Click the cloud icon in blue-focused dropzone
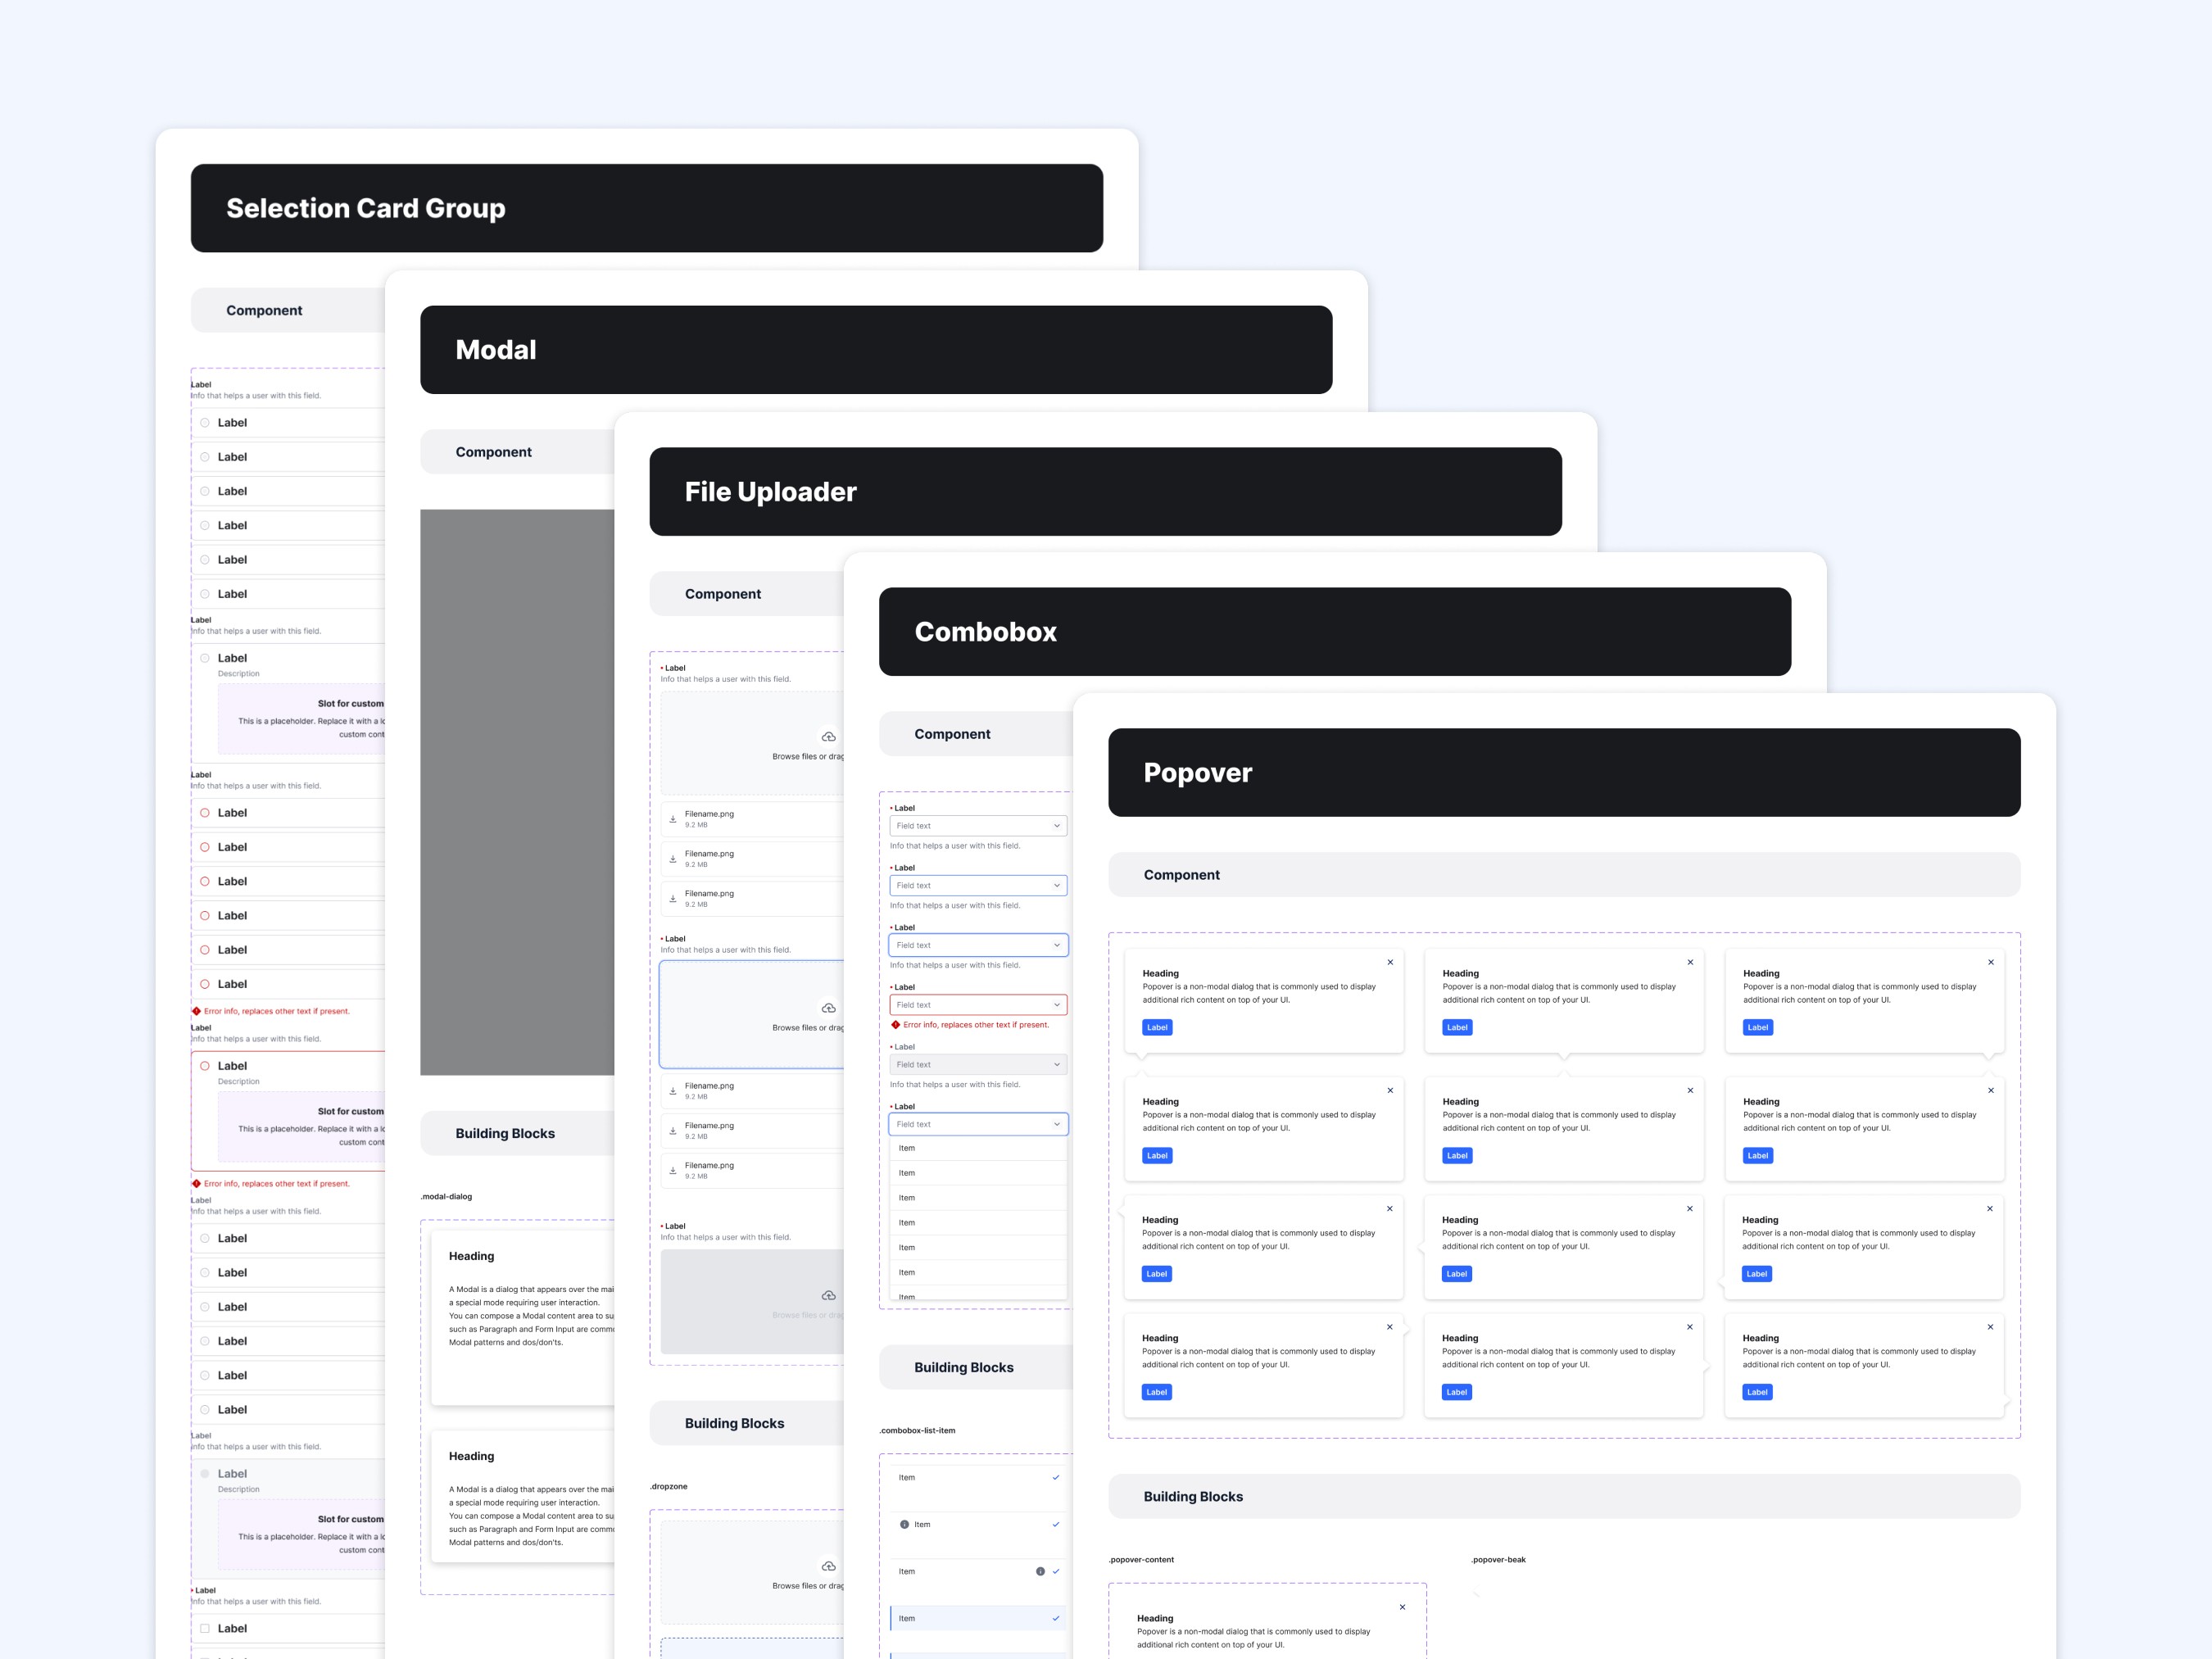The image size is (2212, 1659). pos(828,1008)
